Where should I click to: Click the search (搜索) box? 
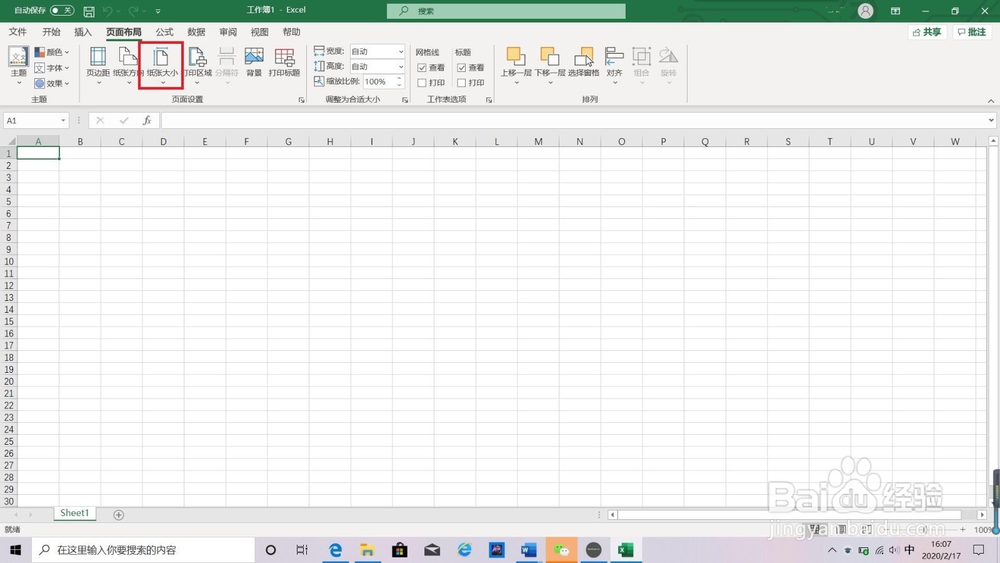[506, 11]
